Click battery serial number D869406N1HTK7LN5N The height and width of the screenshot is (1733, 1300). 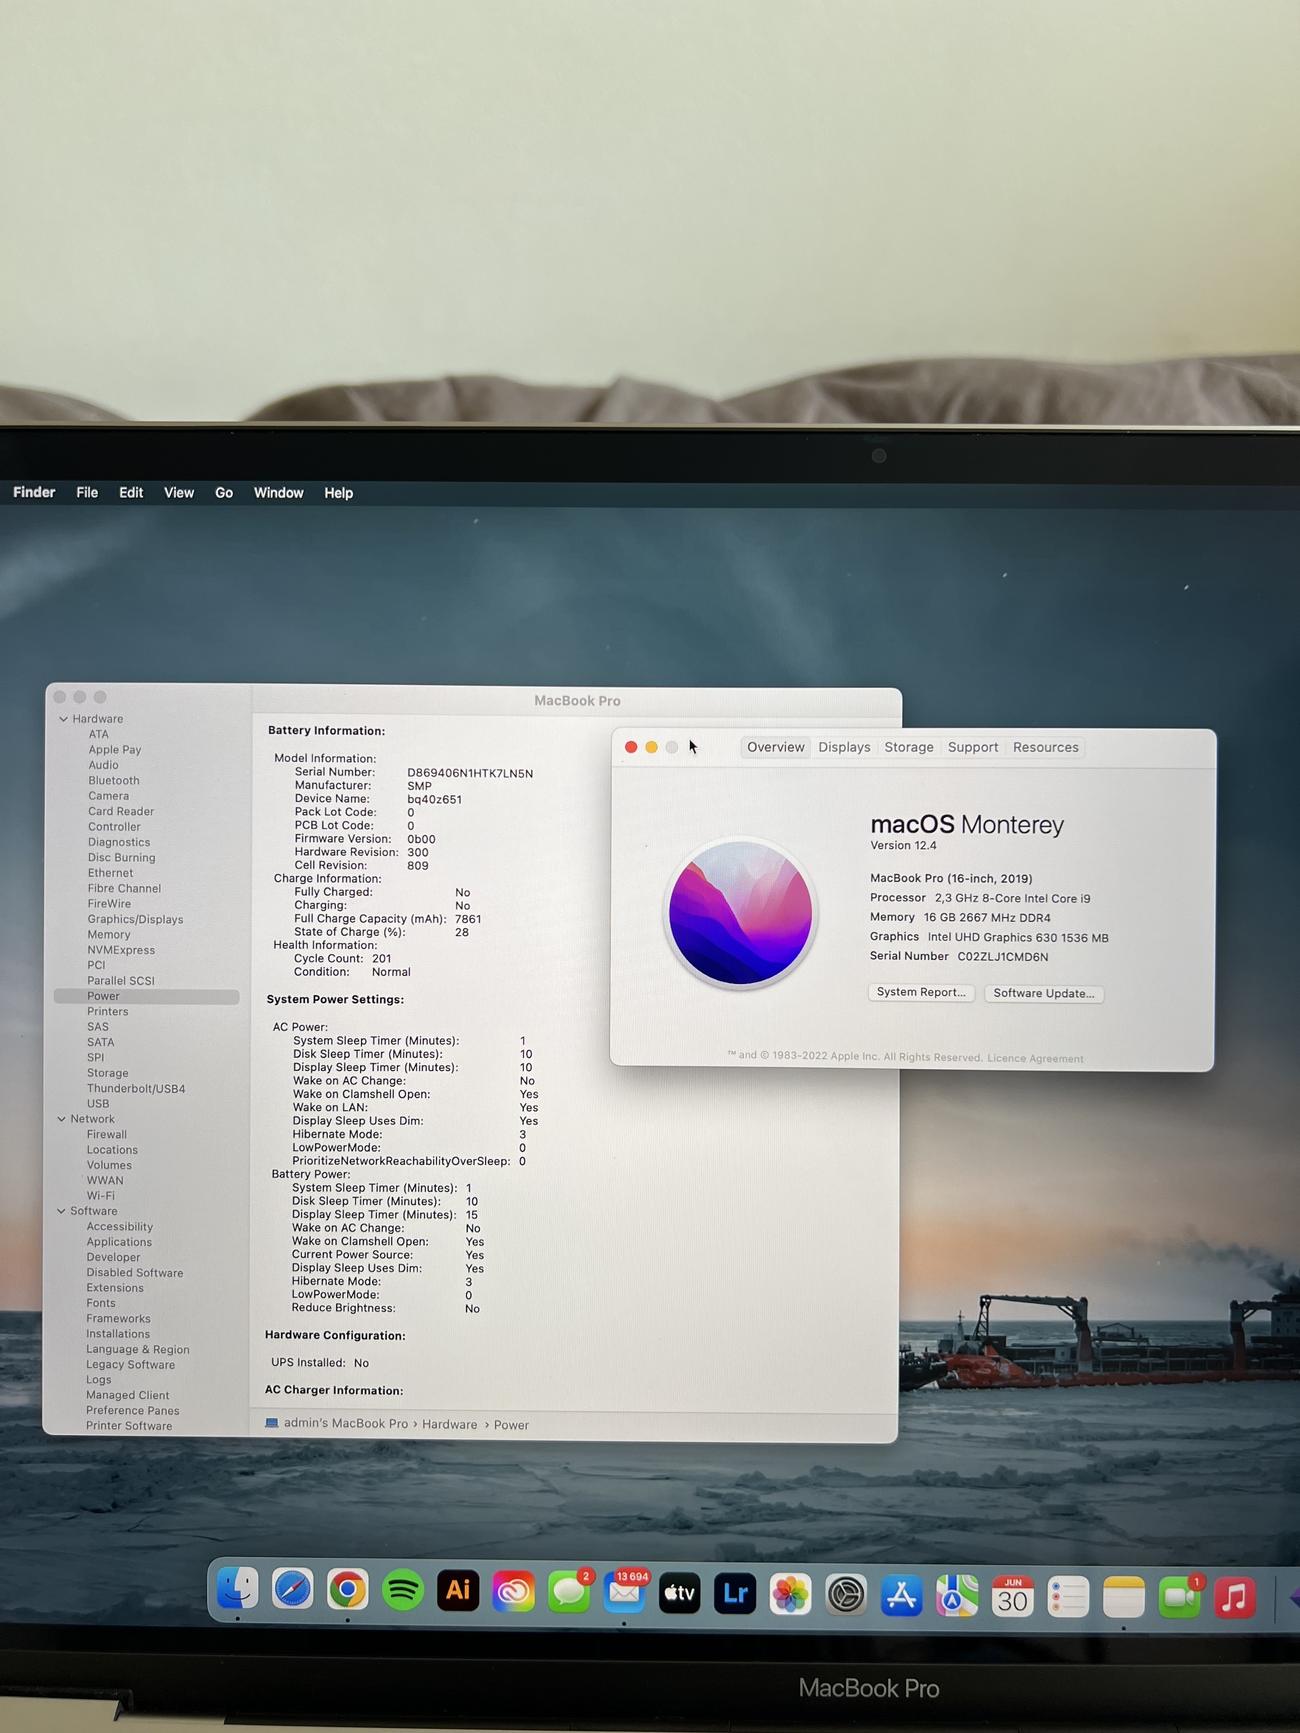470,773
